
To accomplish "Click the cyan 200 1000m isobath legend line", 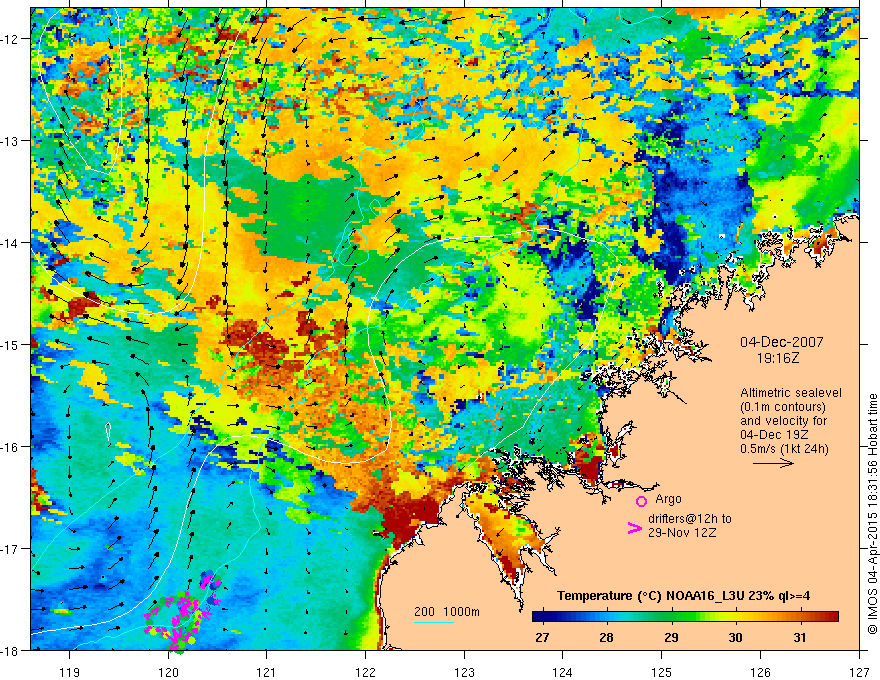I will pyautogui.click(x=434, y=622).
